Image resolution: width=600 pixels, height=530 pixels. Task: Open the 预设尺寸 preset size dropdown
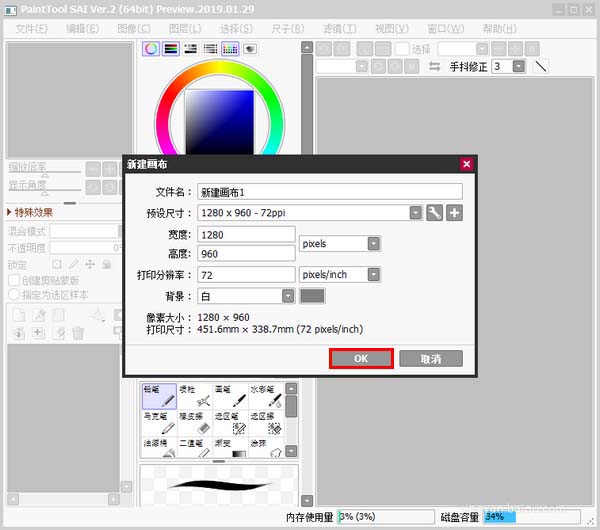[416, 213]
